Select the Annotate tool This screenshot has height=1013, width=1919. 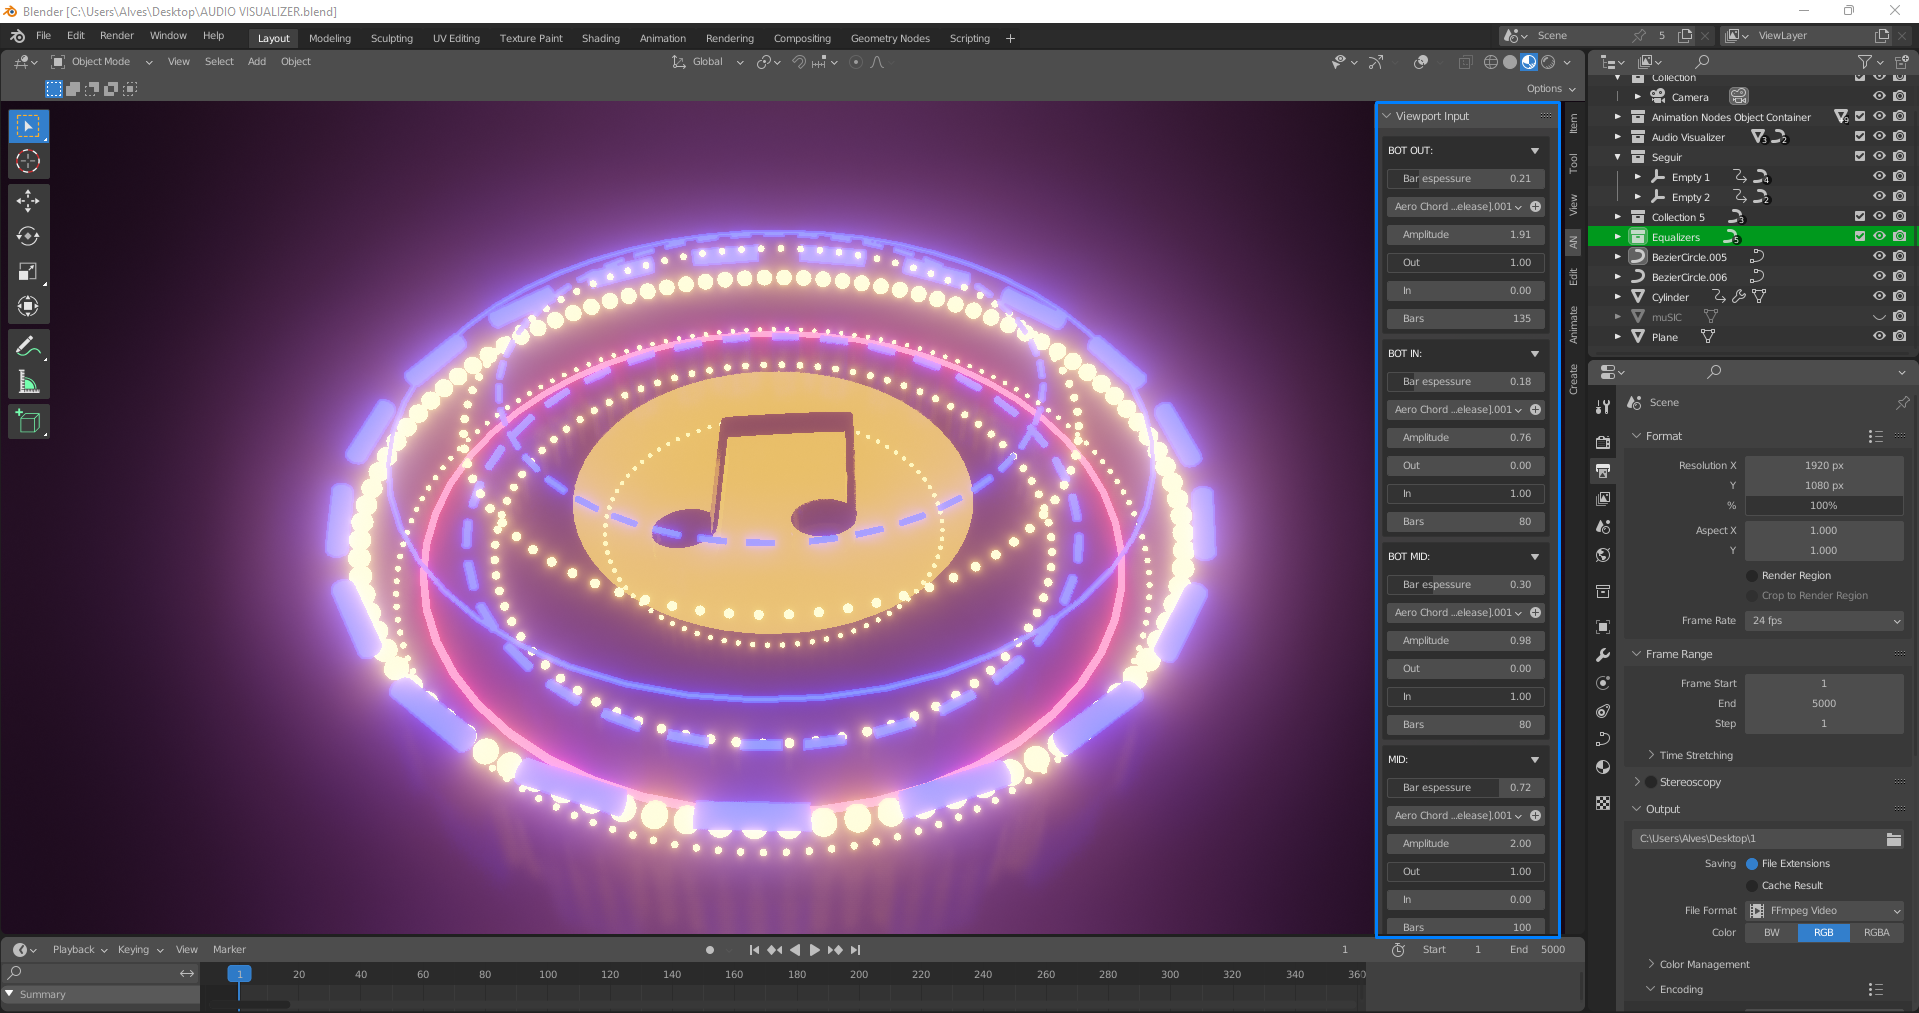click(x=28, y=347)
